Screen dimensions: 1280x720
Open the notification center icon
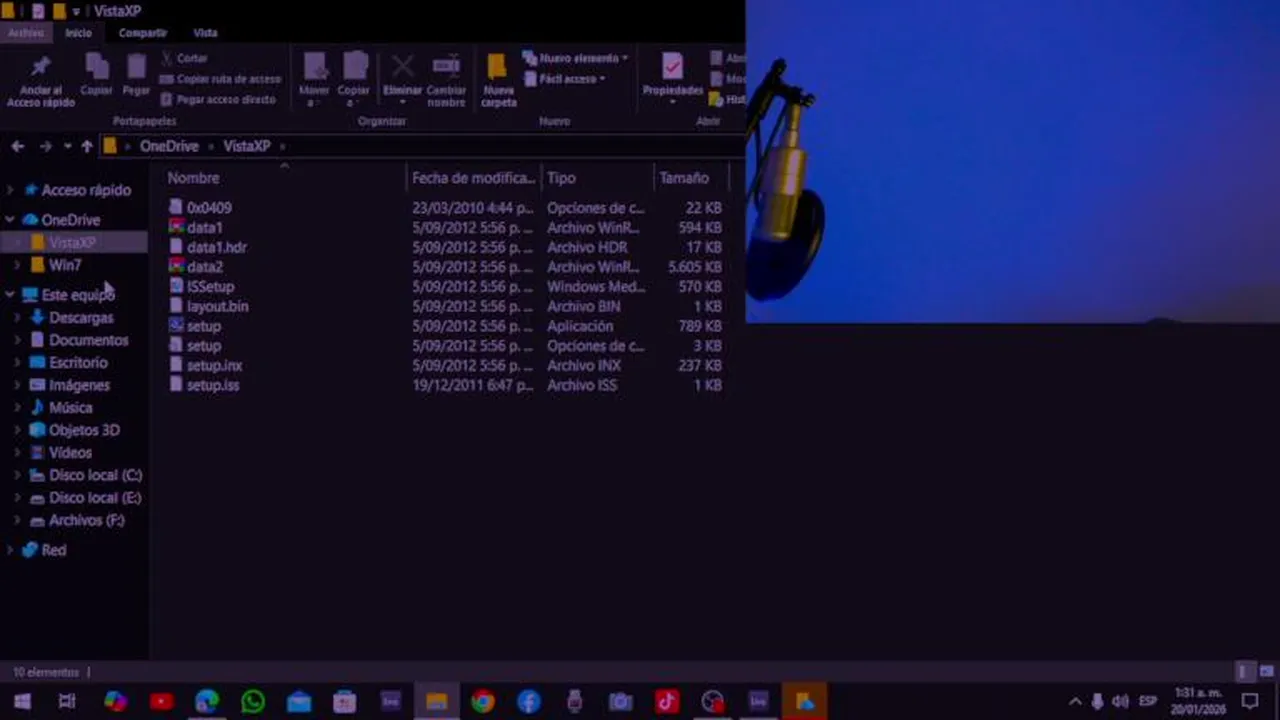[1250, 702]
